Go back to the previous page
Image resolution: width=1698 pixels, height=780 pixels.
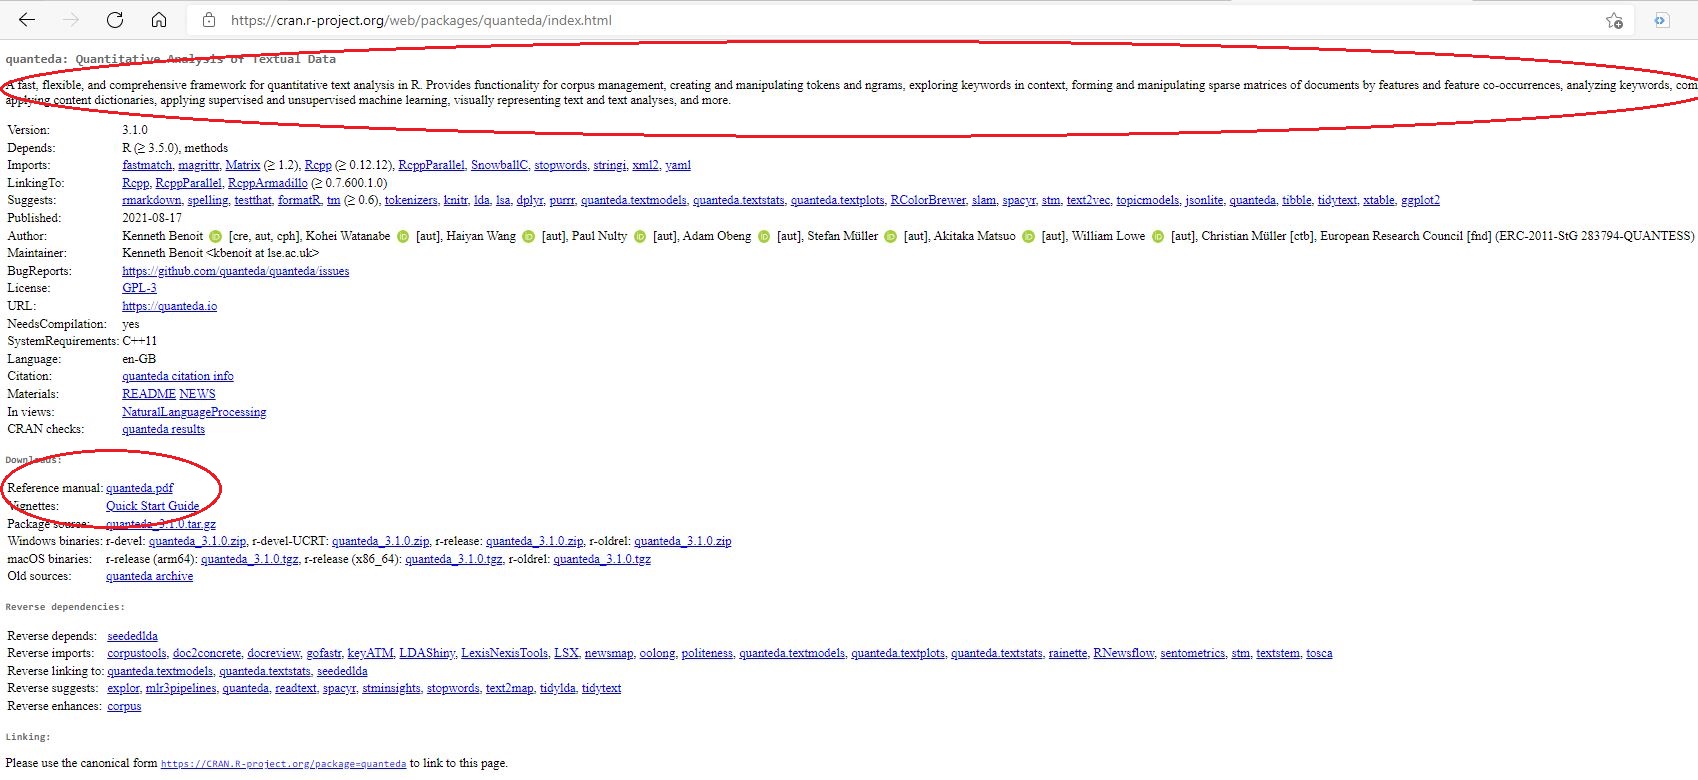pos(27,20)
